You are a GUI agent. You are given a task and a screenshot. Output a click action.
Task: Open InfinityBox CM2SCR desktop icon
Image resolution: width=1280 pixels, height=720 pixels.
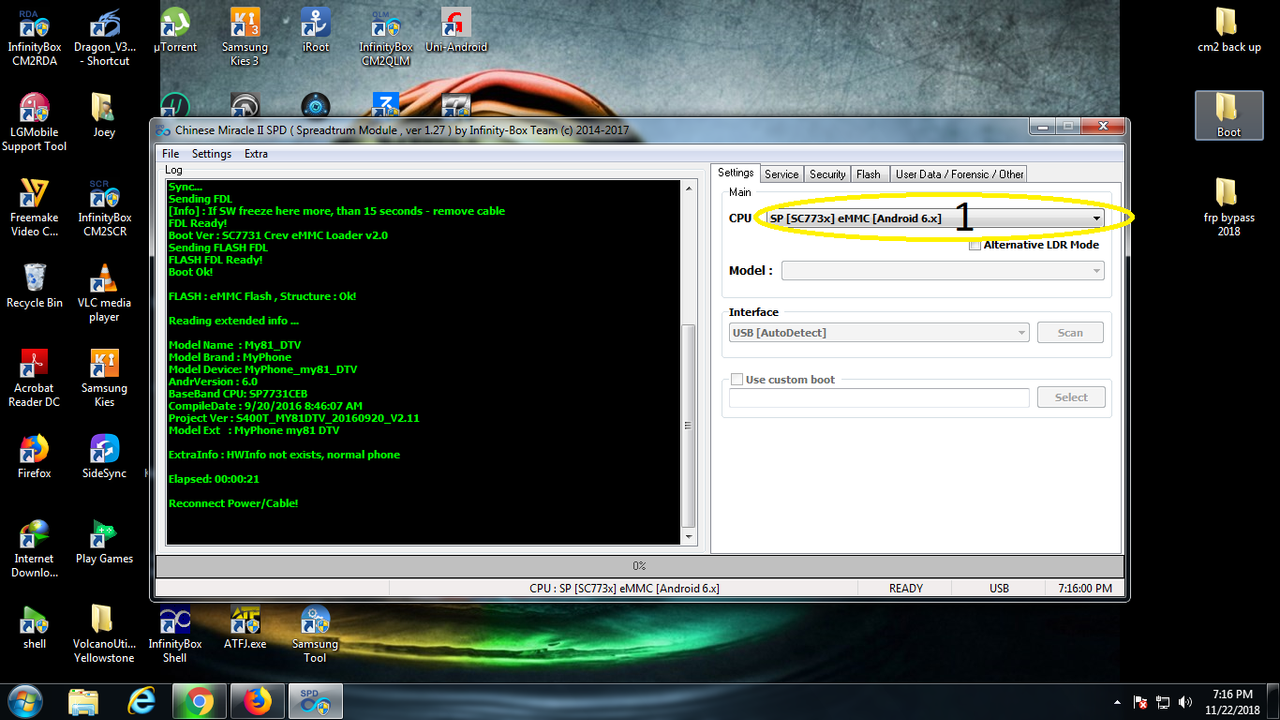click(104, 208)
